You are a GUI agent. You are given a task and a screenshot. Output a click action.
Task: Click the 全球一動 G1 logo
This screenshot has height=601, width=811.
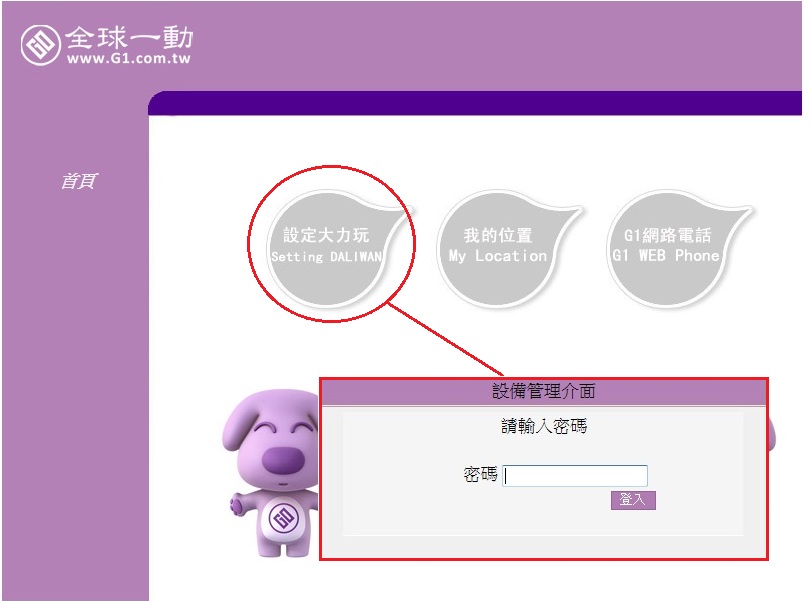click(107, 45)
